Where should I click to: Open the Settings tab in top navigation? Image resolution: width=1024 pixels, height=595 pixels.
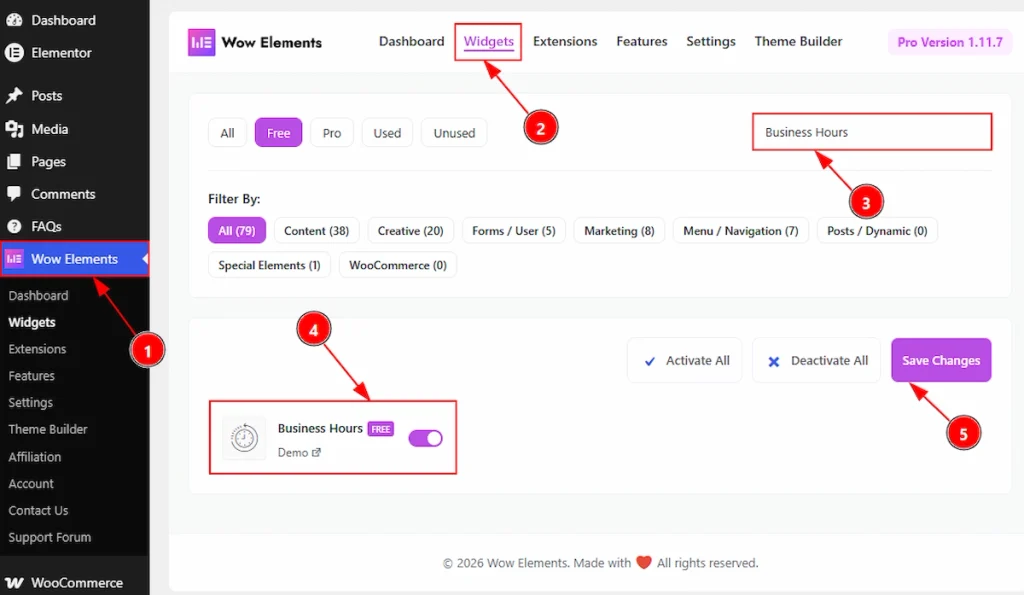(x=711, y=41)
